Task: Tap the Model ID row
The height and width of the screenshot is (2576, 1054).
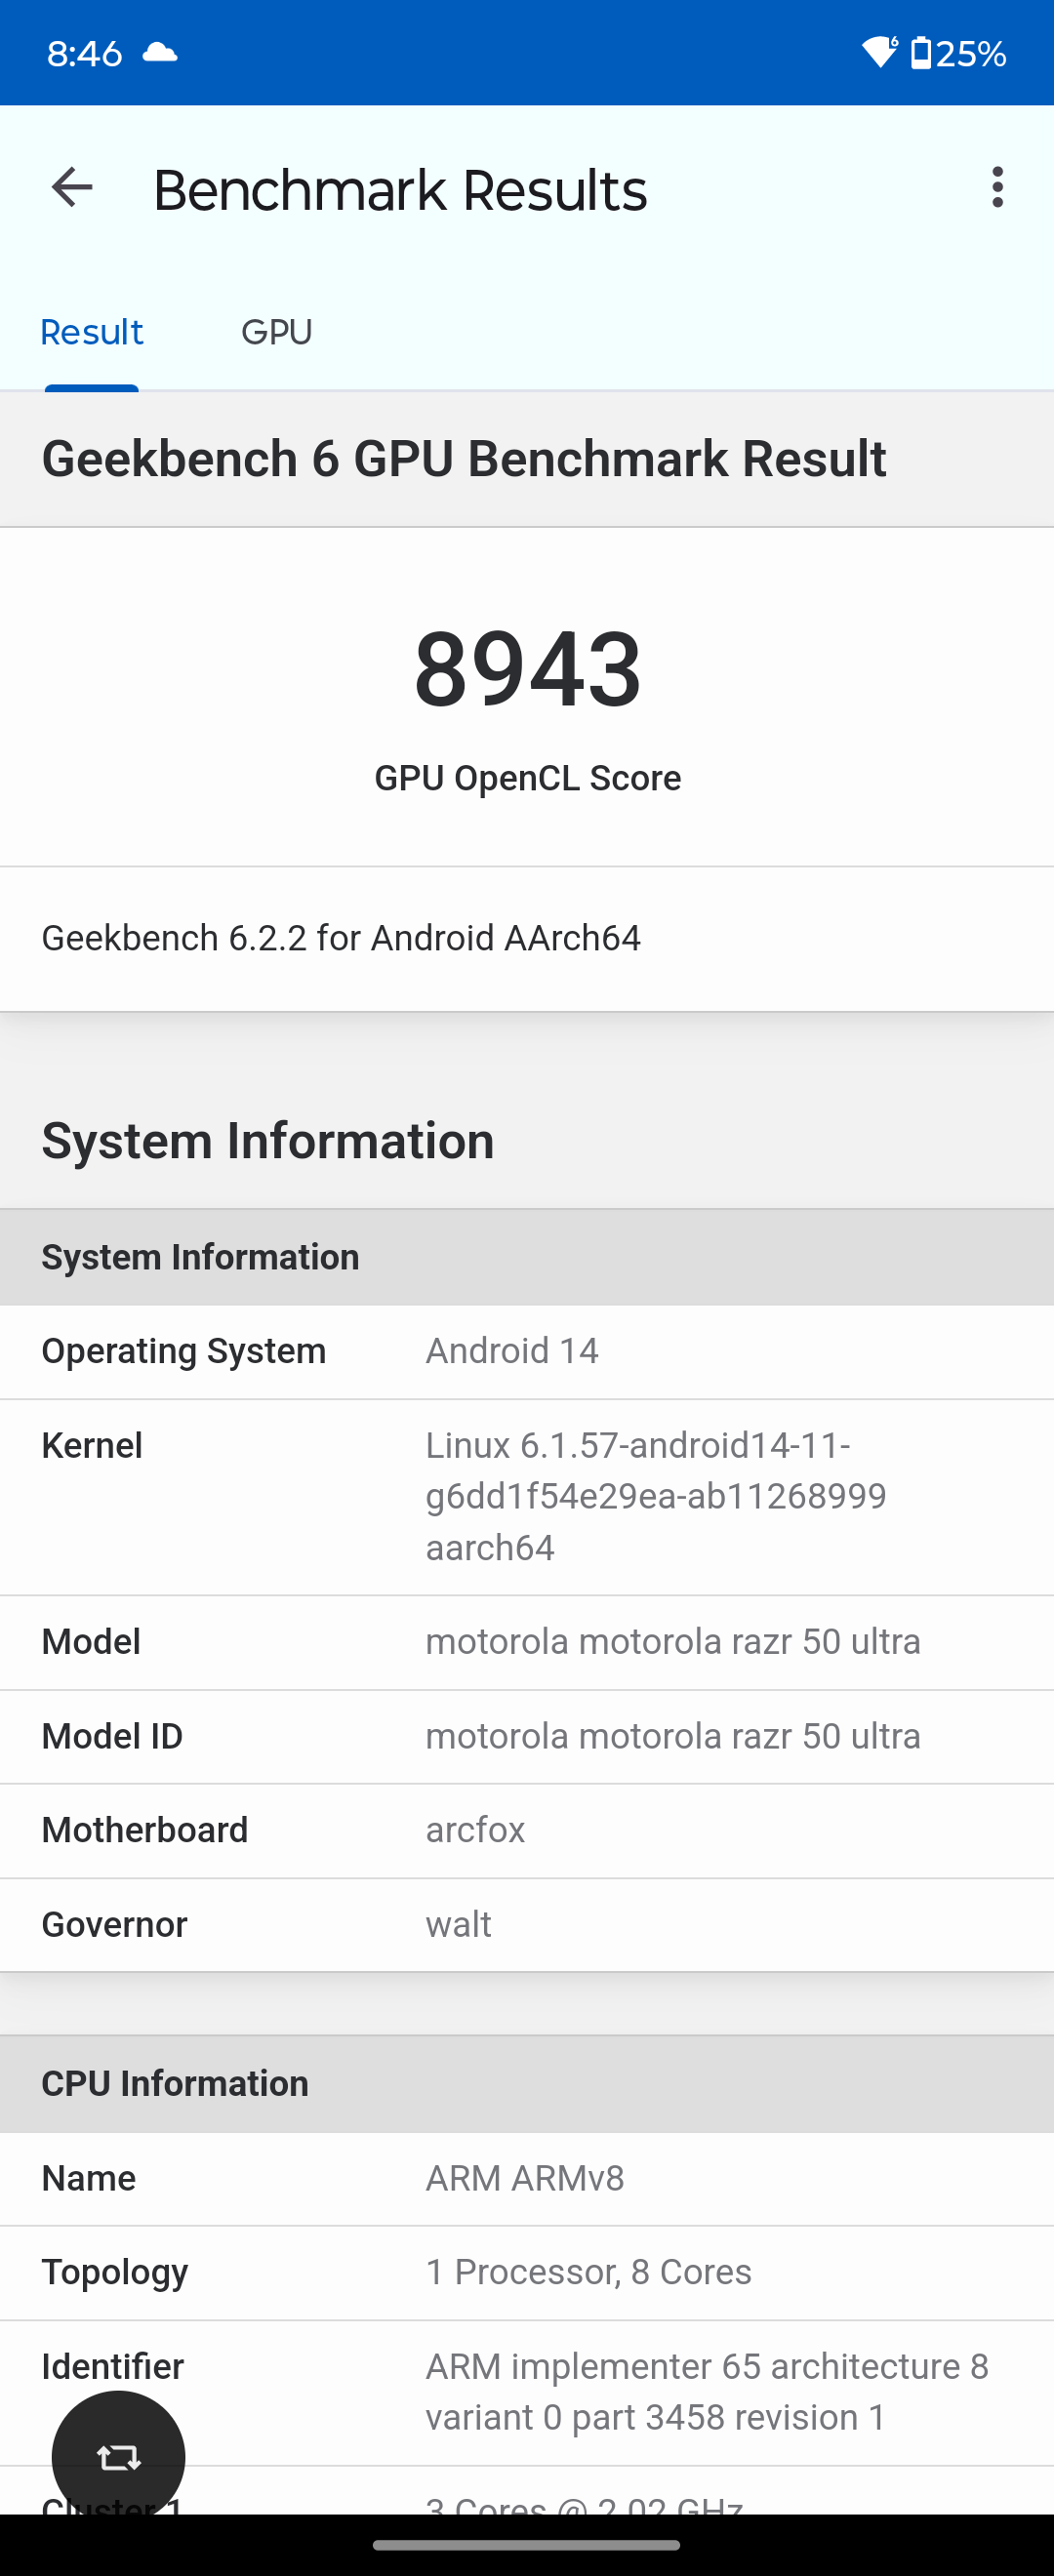Action: [x=527, y=1736]
